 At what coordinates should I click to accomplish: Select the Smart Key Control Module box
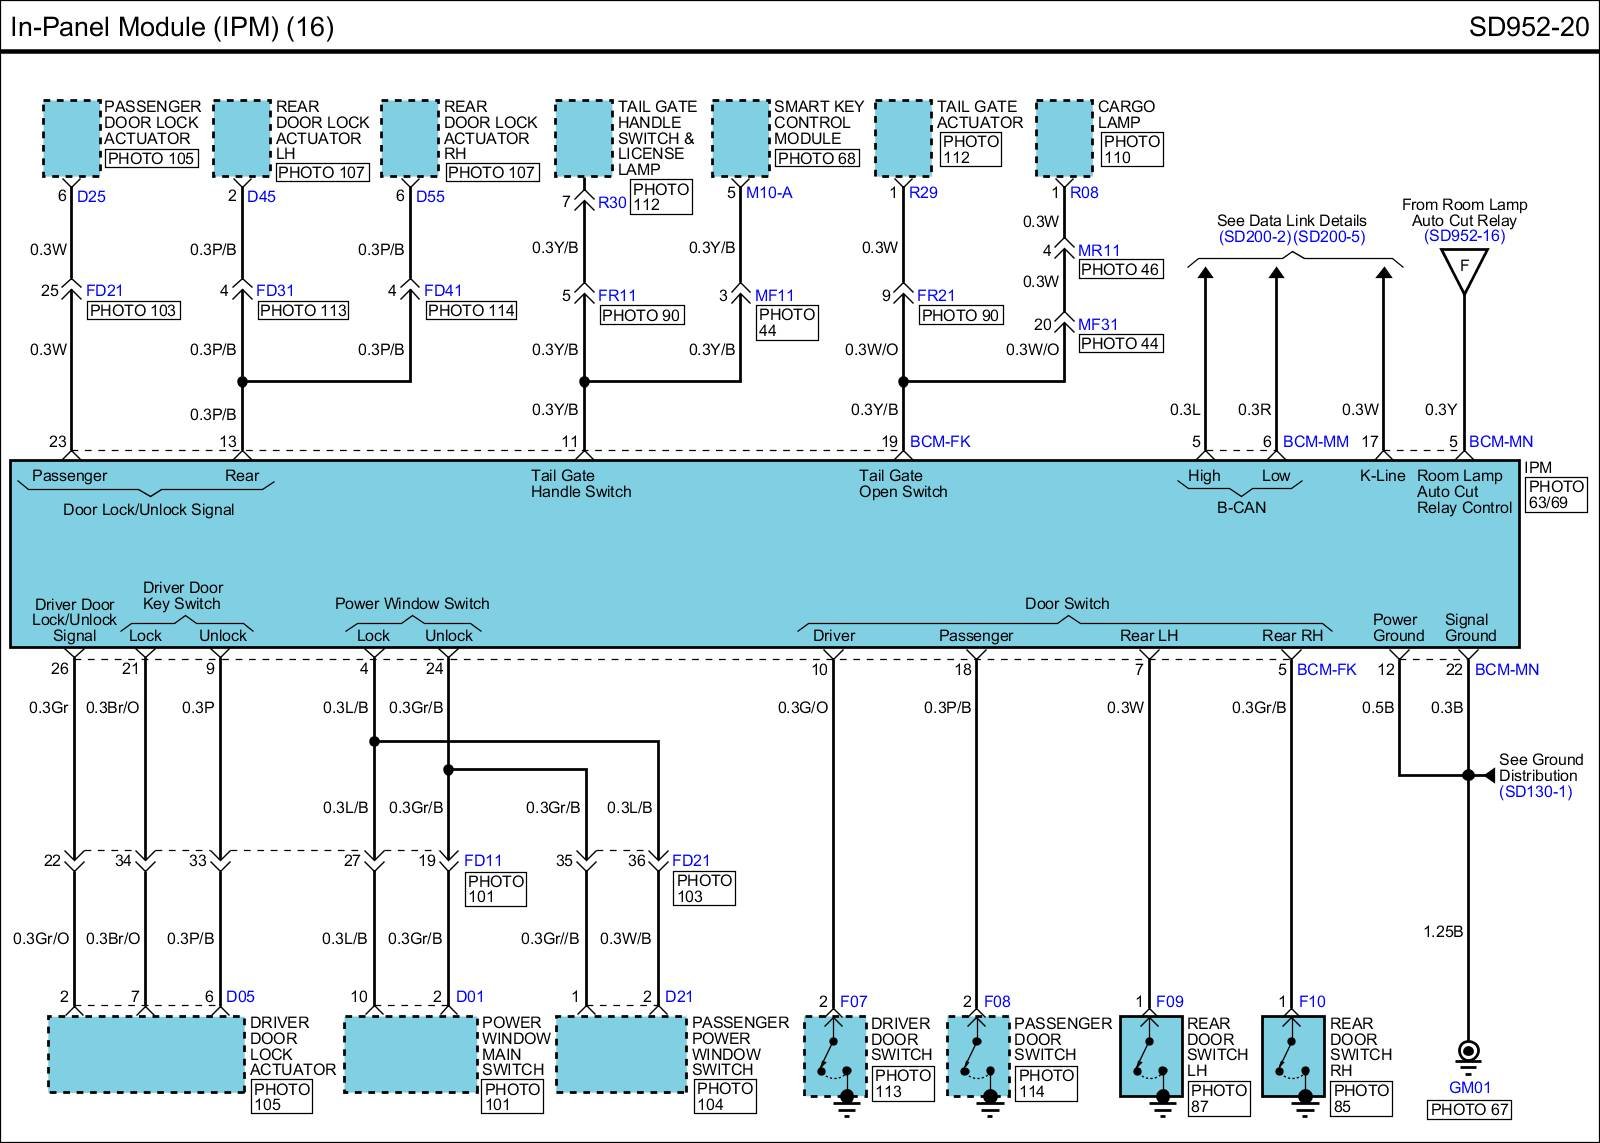741,138
